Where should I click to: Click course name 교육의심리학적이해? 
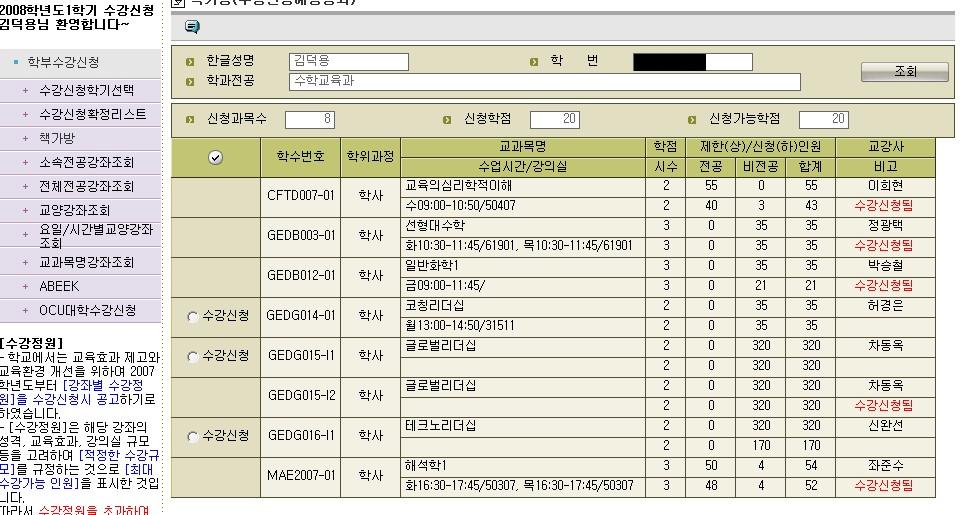click(x=458, y=186)
